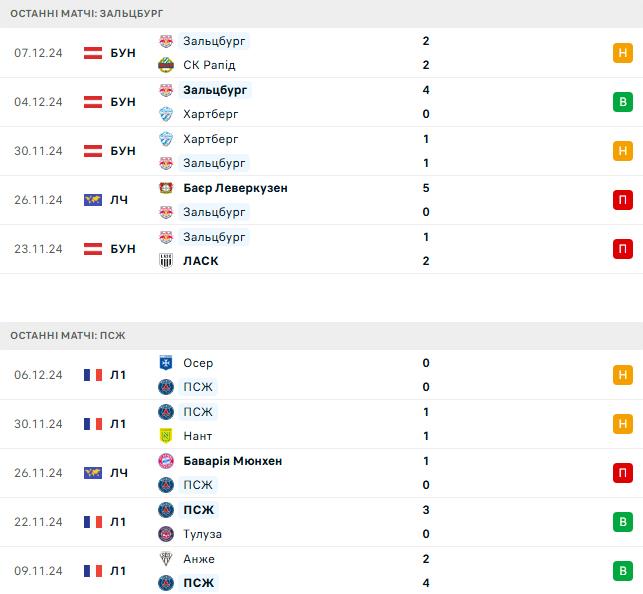Click the ОСТАННІ МАТЧІ: ПСЖ section header
643x594 pixels.
click(322, 336)
